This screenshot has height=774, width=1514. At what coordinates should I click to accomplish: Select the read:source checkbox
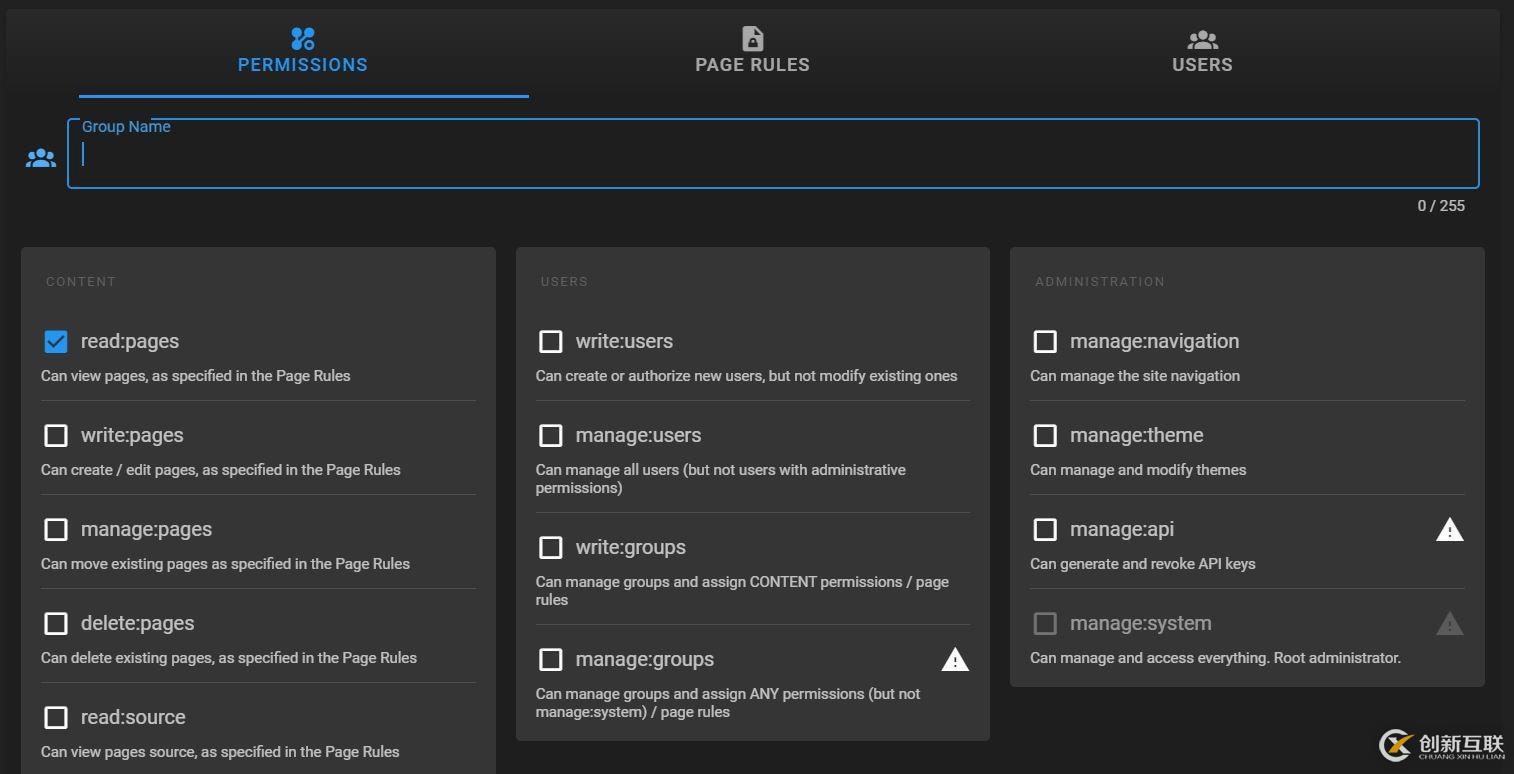56,718
